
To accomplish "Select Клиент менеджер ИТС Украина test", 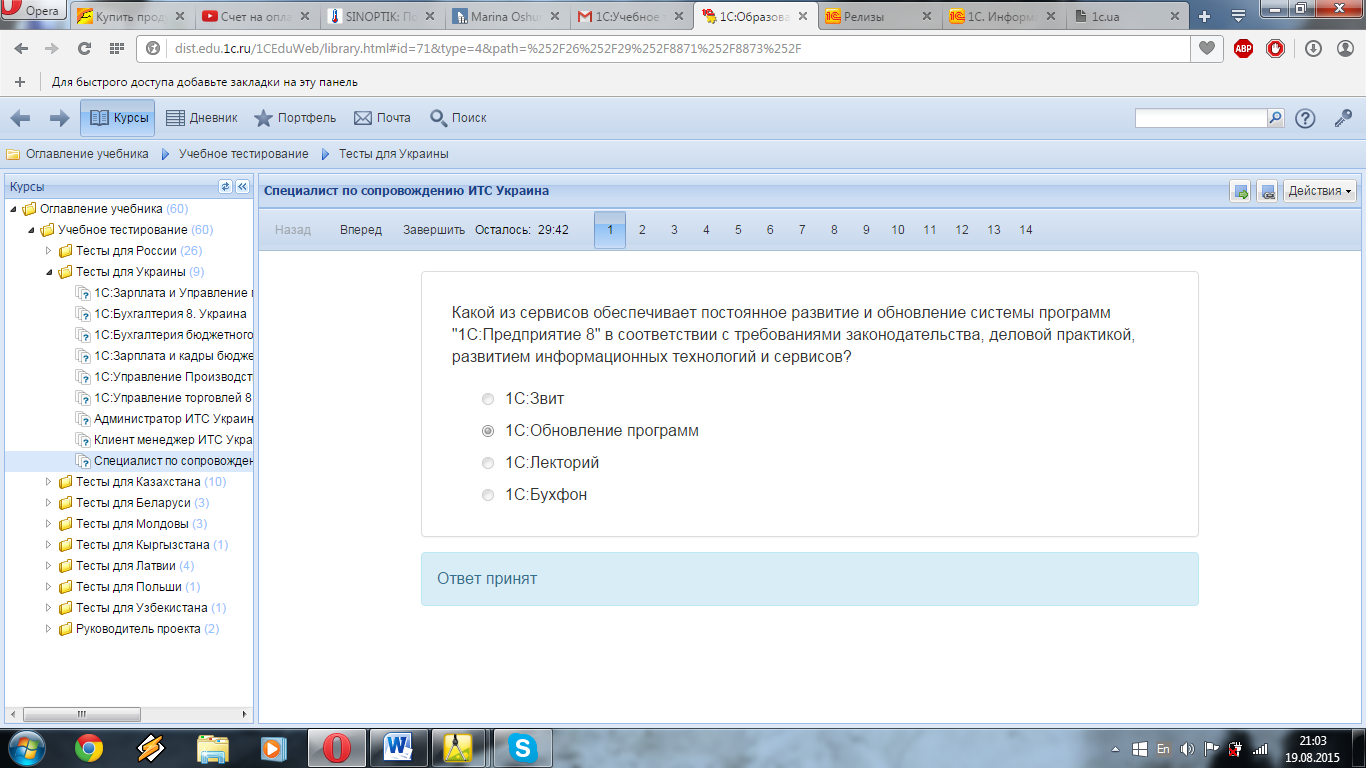I will [x=173, y=440].
